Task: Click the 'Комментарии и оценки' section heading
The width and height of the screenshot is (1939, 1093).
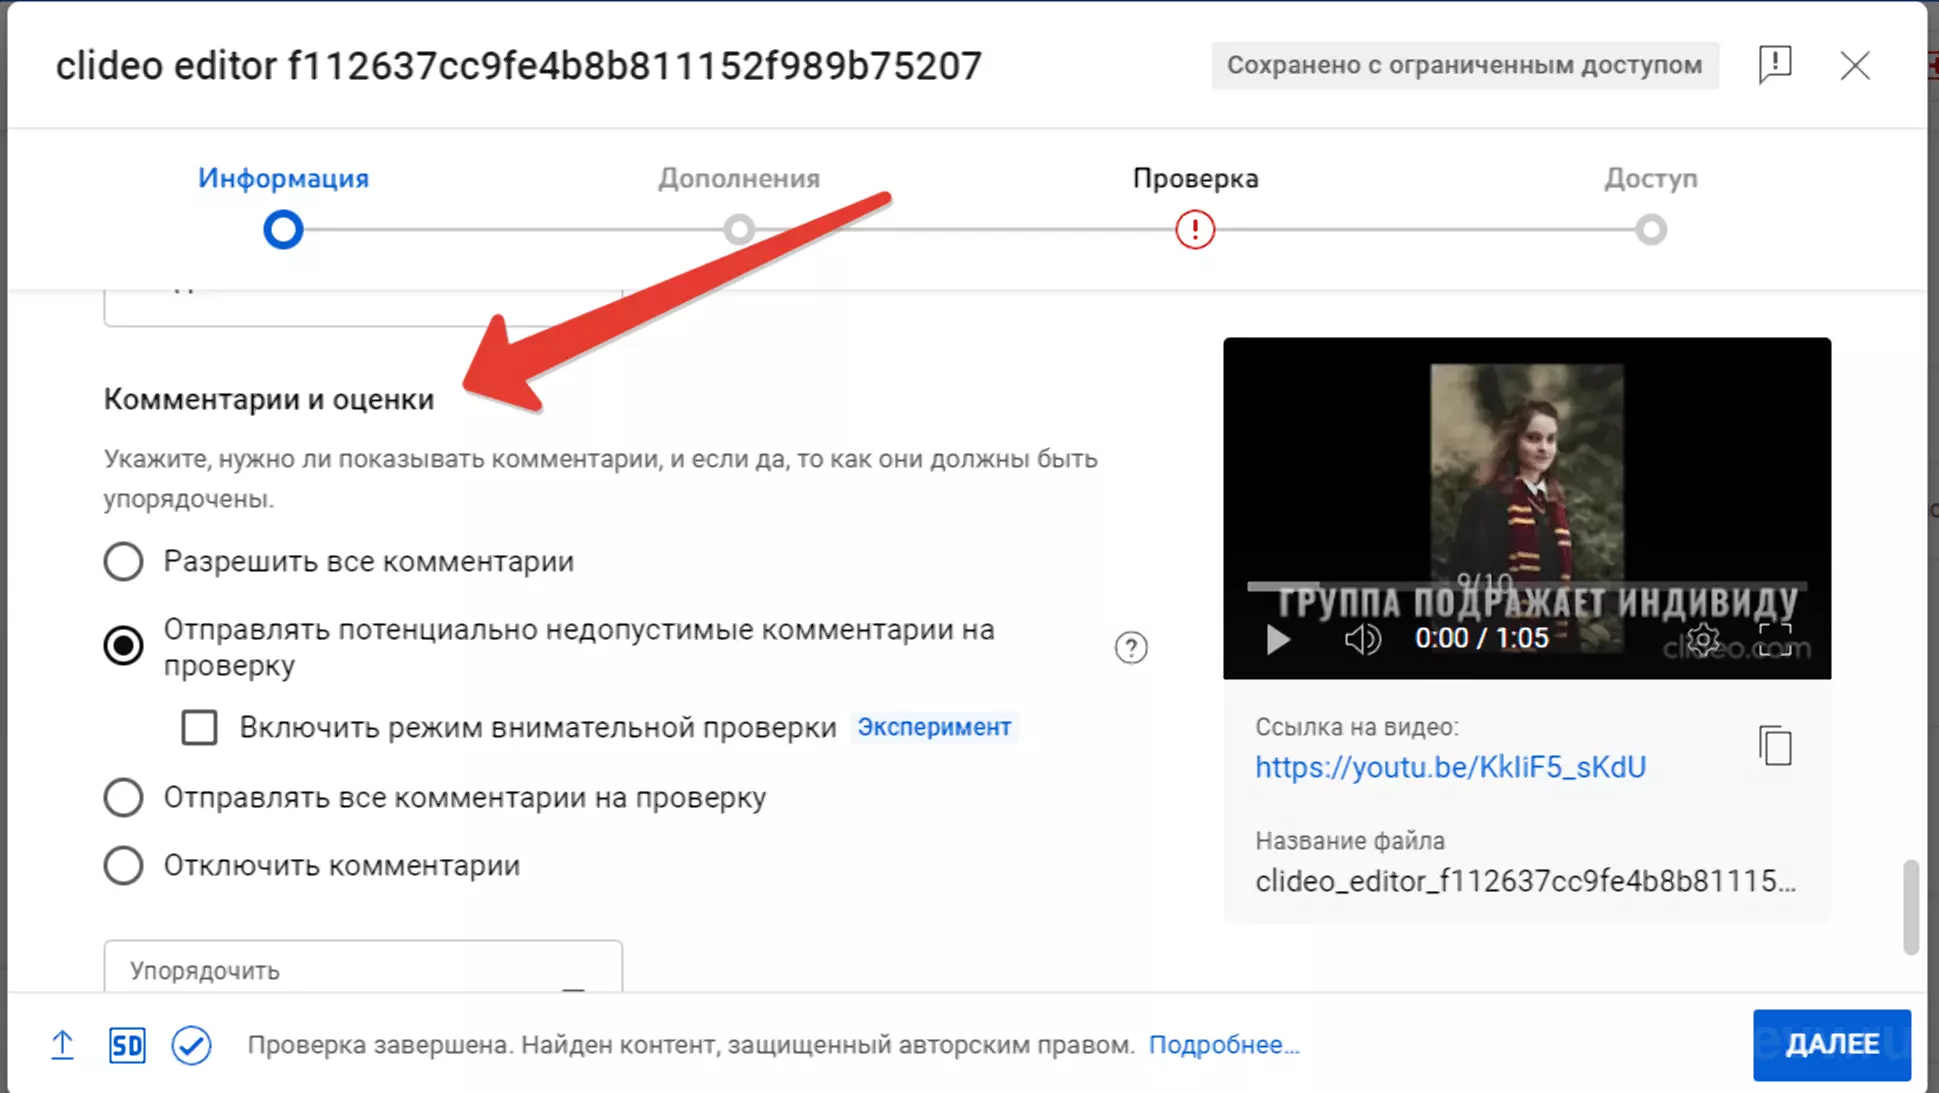Action: coord(269,399)
